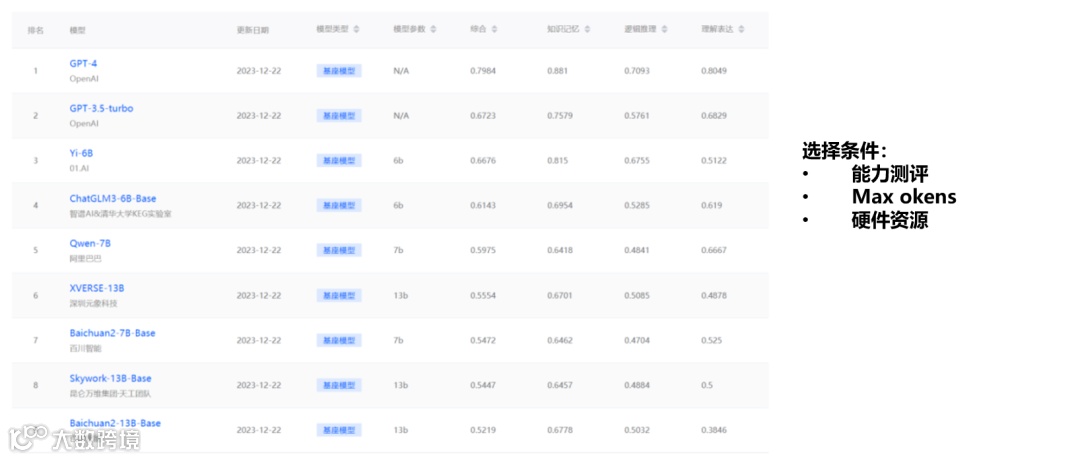Click the 百川智能 label under Baichuan2-7B-Base

coord(85,349)
